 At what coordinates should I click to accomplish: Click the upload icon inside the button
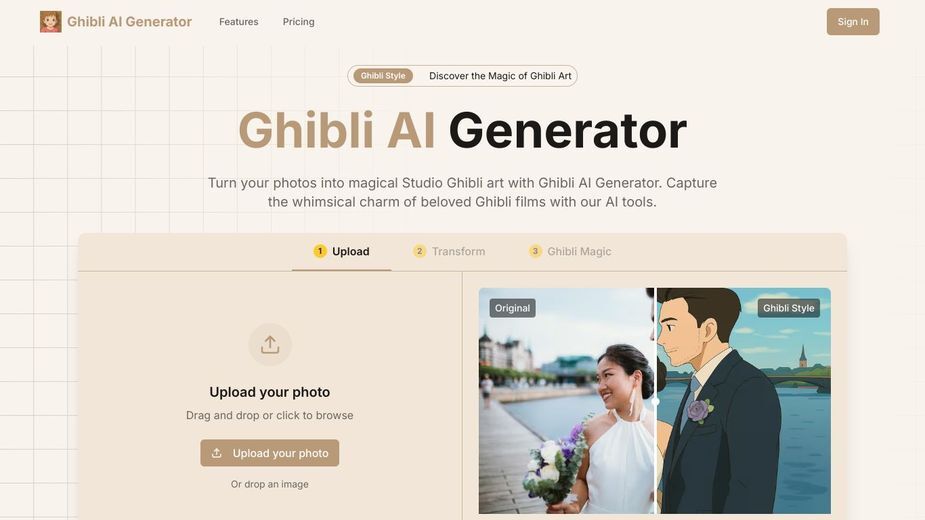[x=217, y=453]
